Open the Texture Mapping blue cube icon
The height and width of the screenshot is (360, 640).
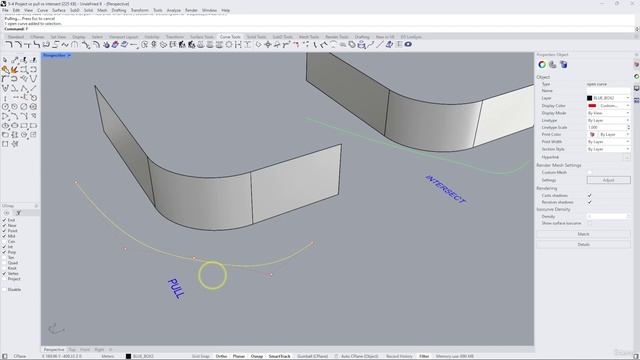click(563, 64)
